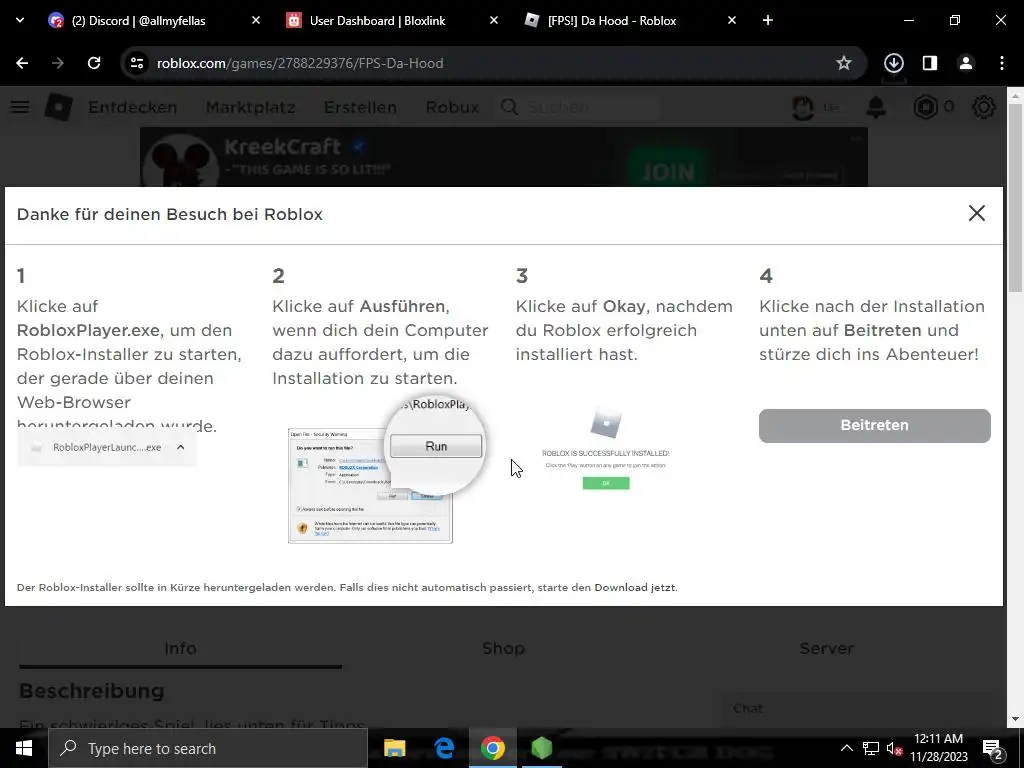Open the Roblox hamburger navigation menu
1024x768 pixels.
pos(20,107)
